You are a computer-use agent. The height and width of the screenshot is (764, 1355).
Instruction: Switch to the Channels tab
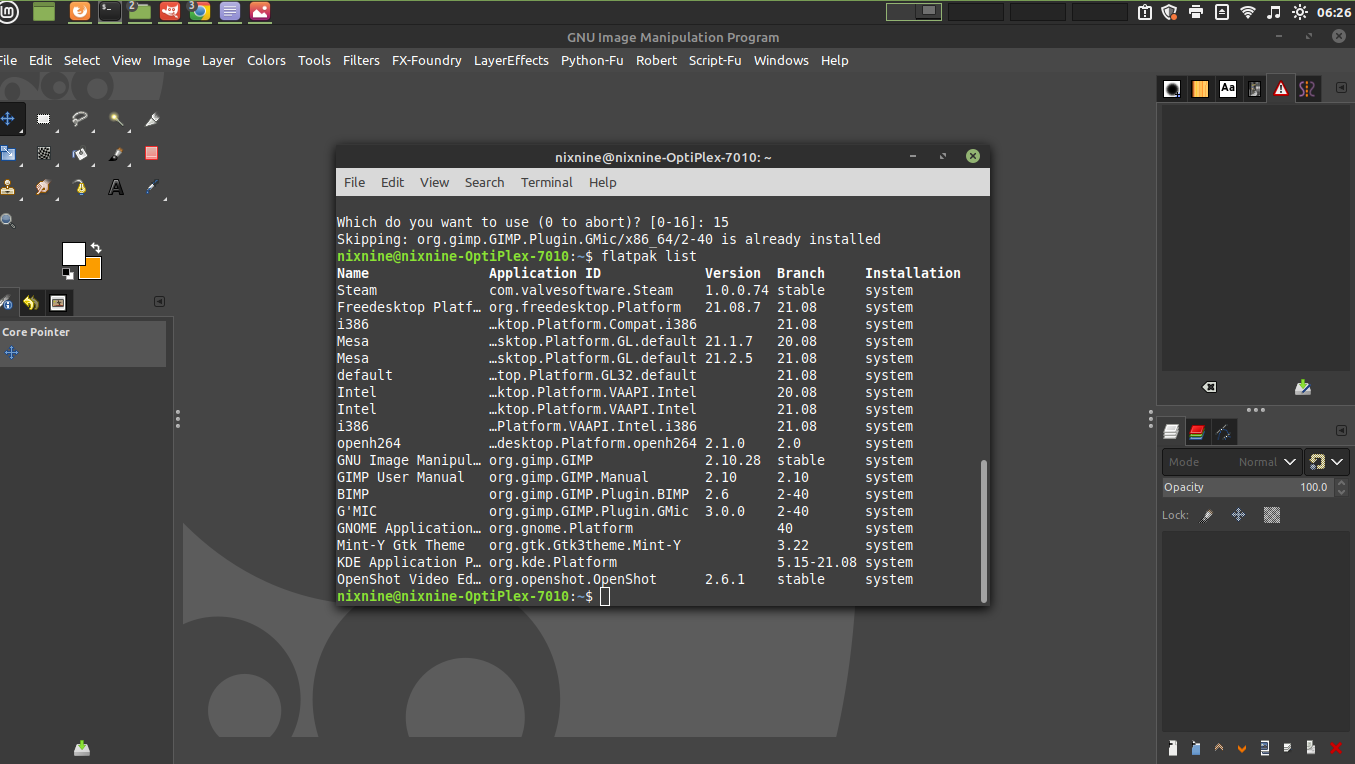1197,432
